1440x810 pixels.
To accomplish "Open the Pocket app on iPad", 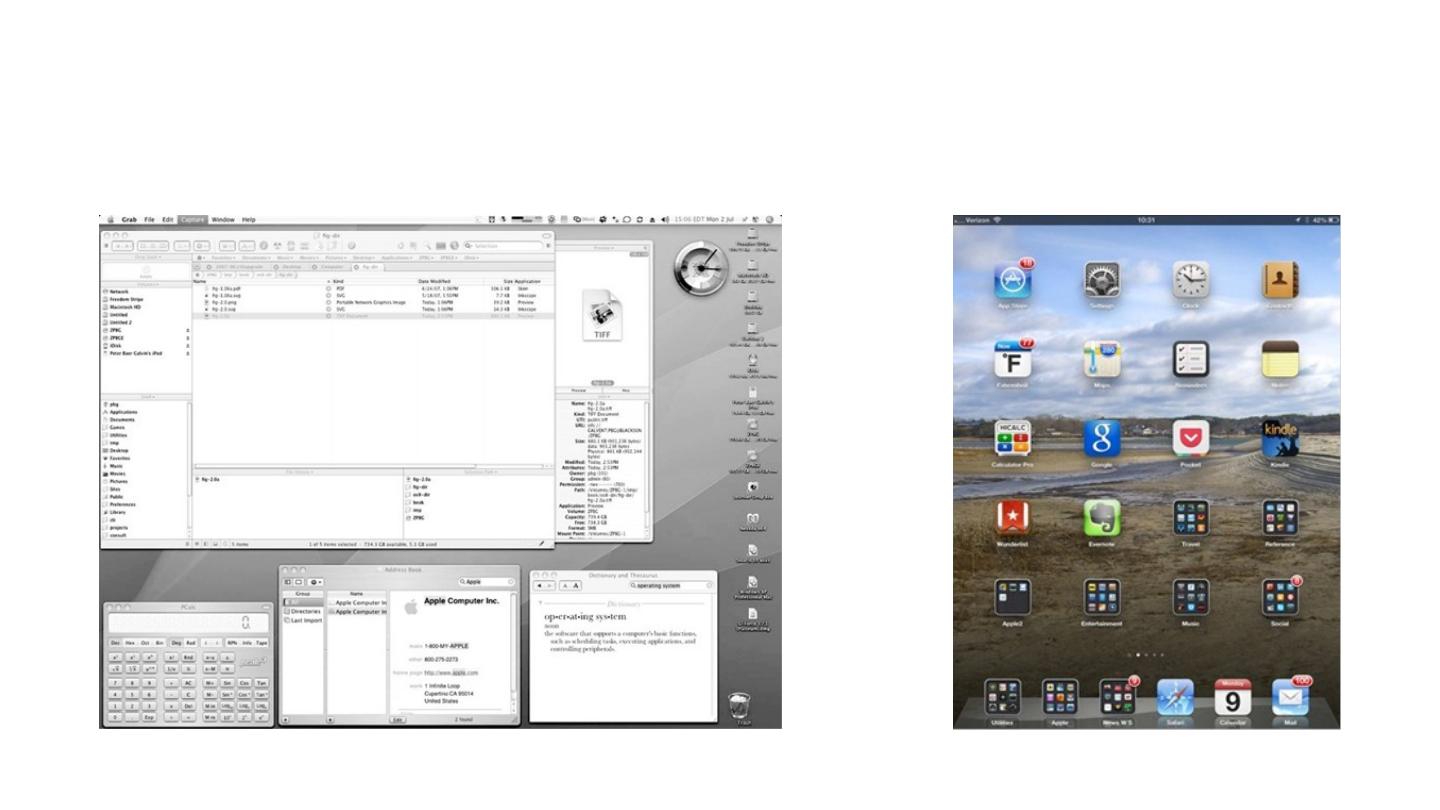I will click(1190, 438).
